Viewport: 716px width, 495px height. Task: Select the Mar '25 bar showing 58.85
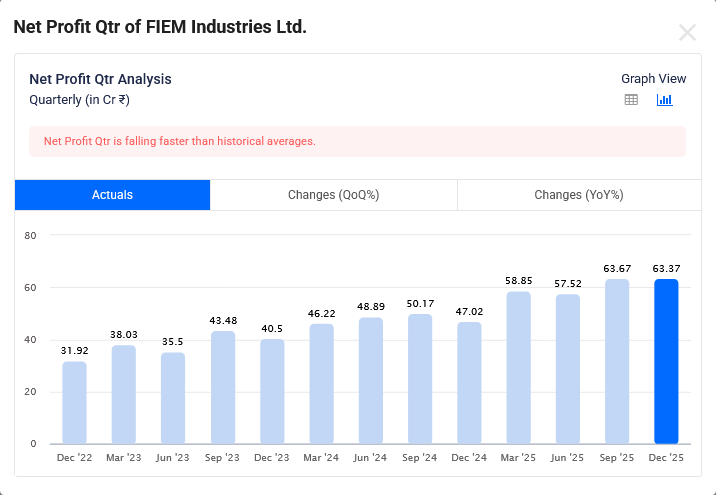tap(518, 368)
